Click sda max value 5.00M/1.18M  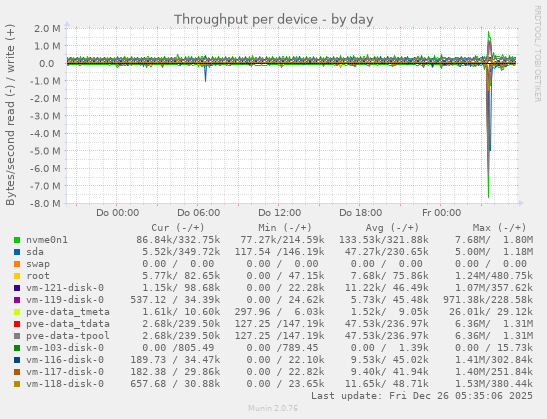[494, 252]
